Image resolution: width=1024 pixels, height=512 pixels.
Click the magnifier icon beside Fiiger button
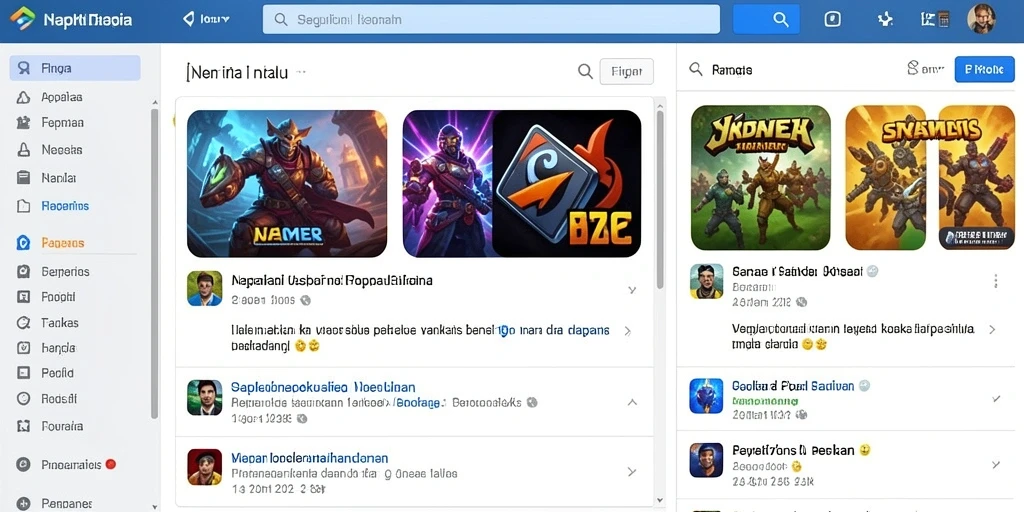586,71
